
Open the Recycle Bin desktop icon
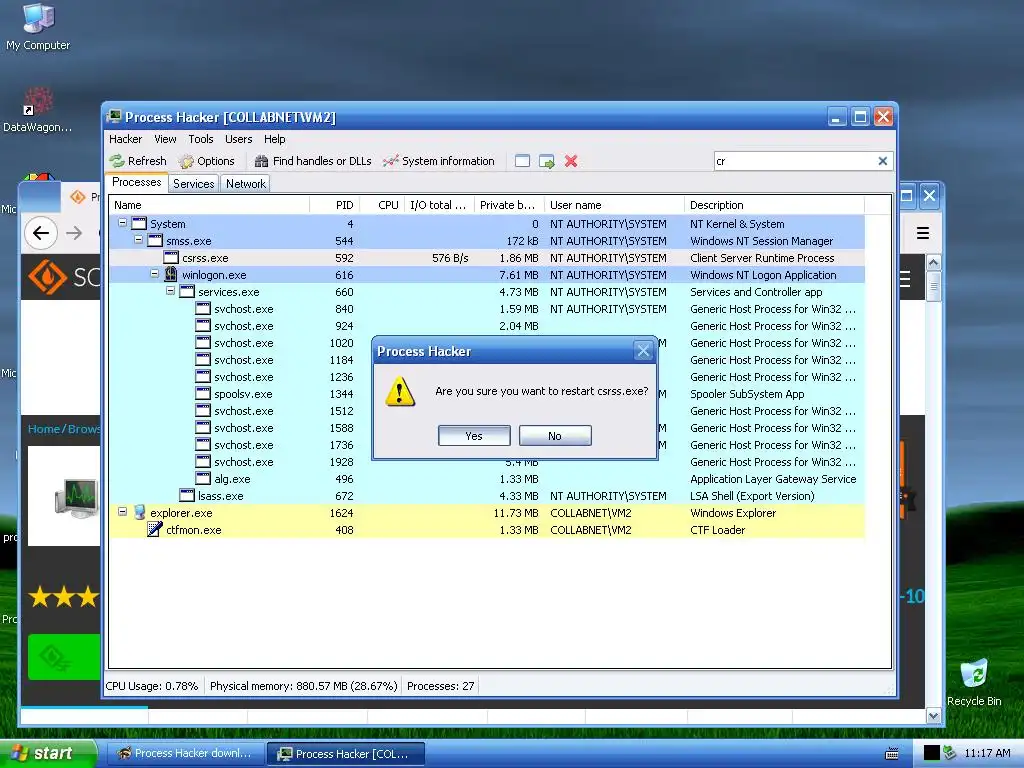point(974,682)
